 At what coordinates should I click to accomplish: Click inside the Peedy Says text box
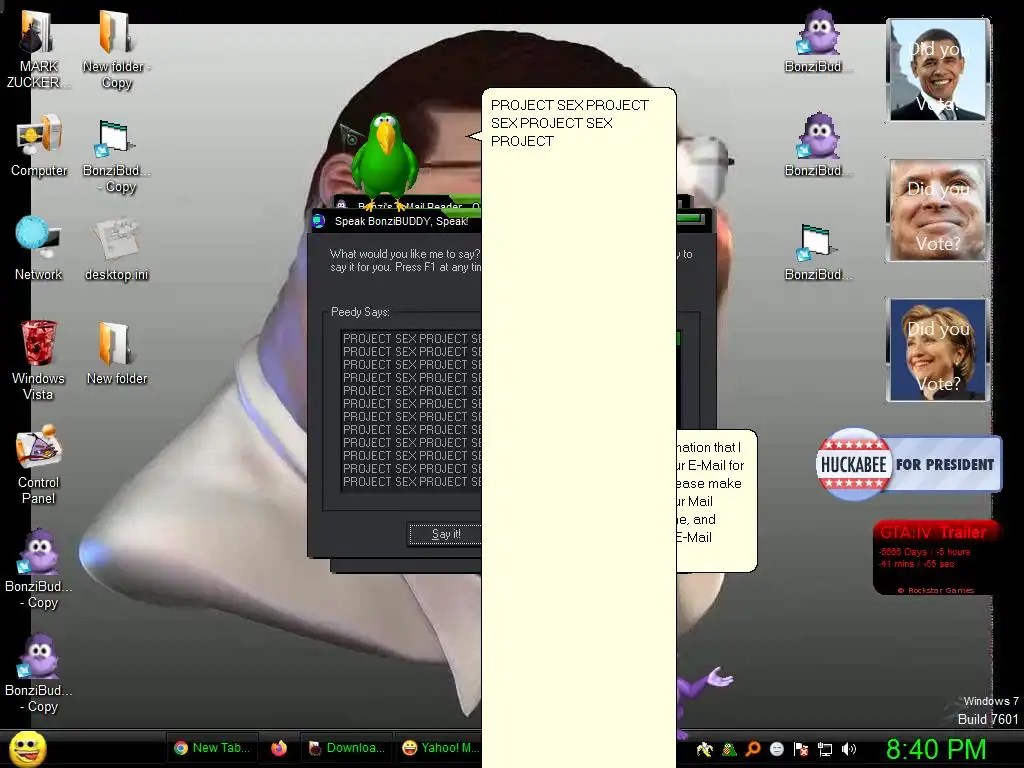point(411,410)
